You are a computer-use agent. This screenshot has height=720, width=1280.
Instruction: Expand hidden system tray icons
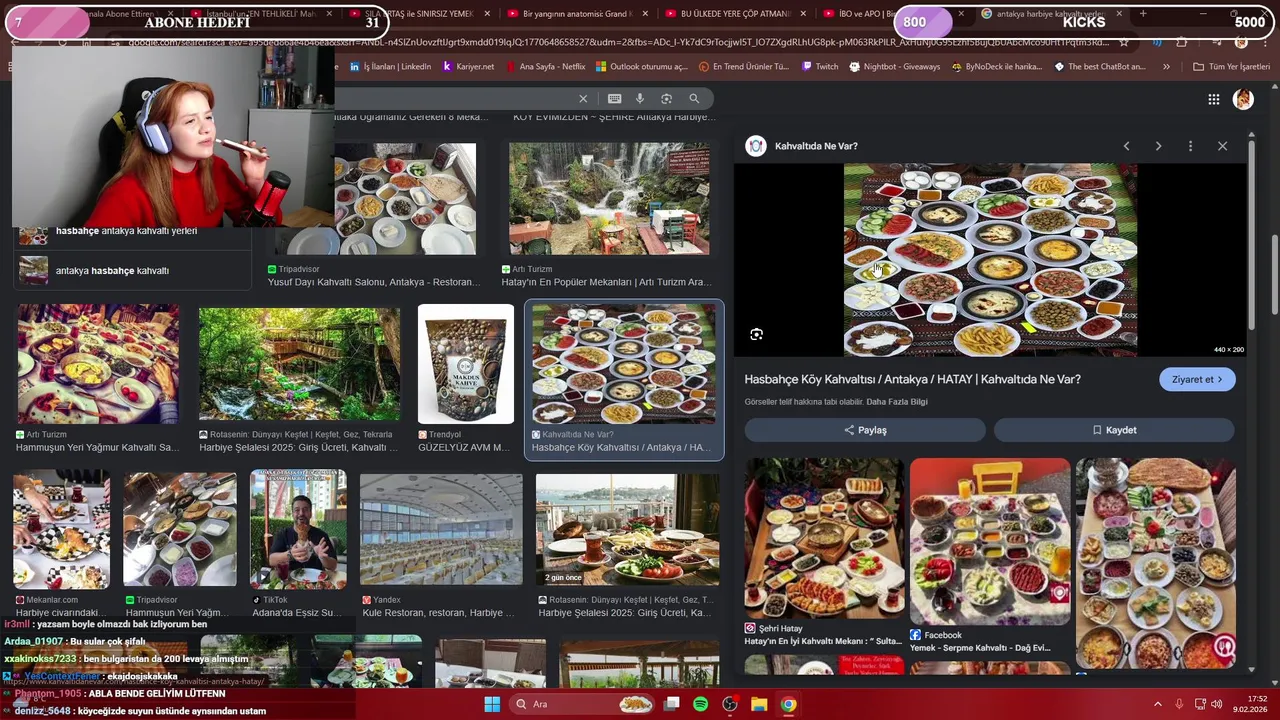[x=1158, y=704]
